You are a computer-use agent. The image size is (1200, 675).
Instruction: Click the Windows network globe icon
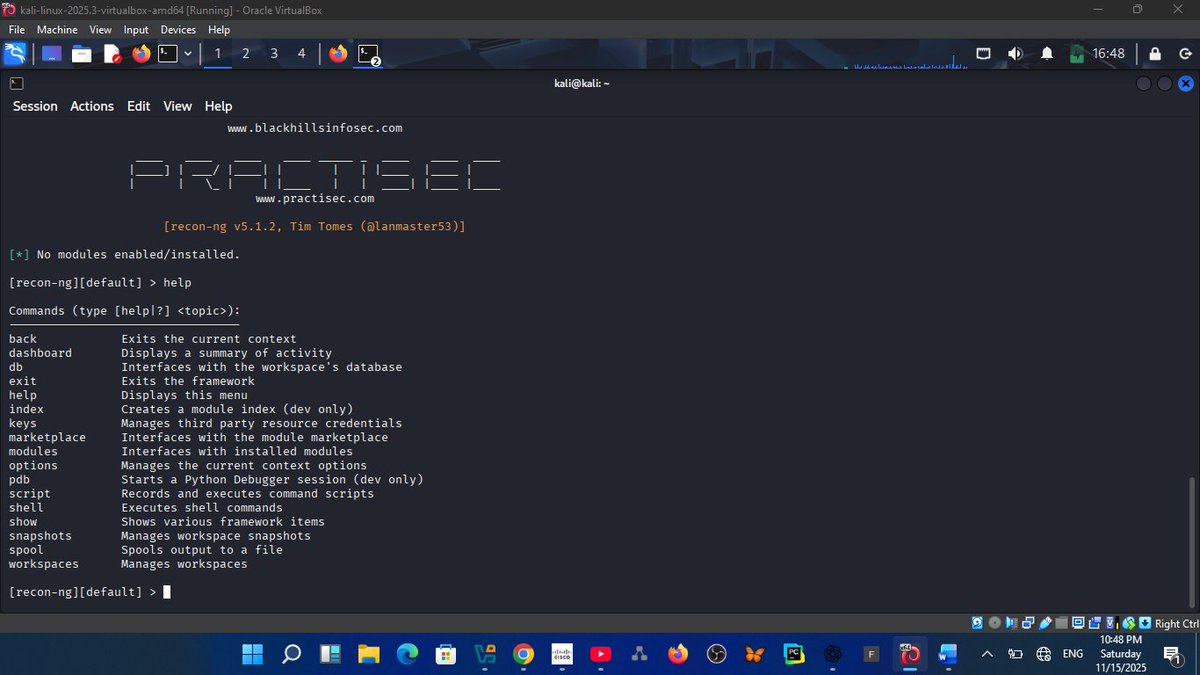1043,654
